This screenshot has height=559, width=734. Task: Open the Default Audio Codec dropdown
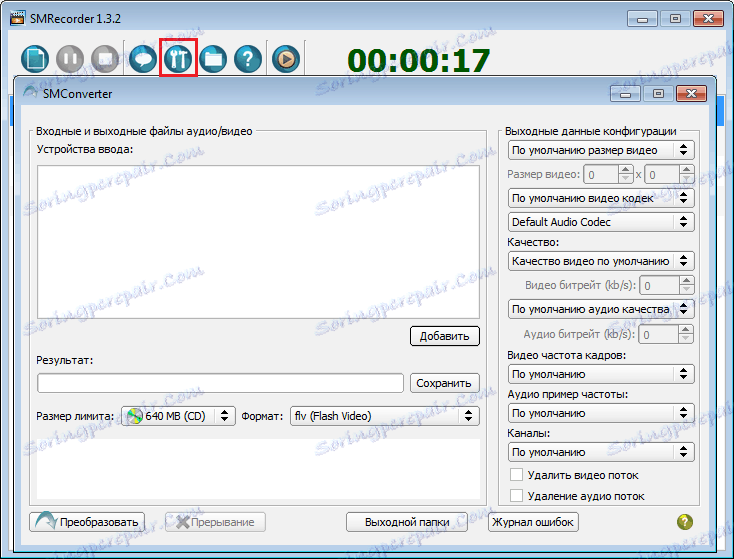point(601,222)
